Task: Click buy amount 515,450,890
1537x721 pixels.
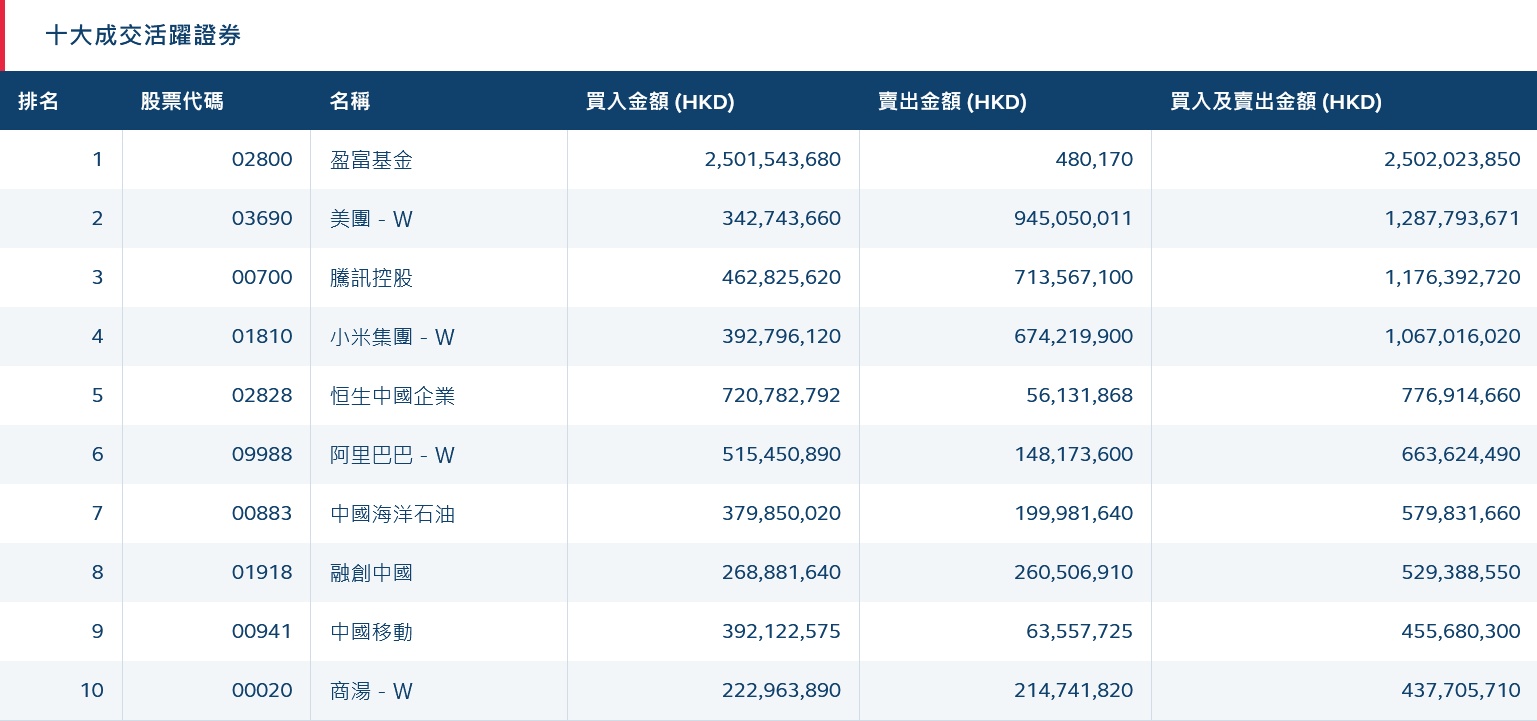Action: [x=782, y=455]
